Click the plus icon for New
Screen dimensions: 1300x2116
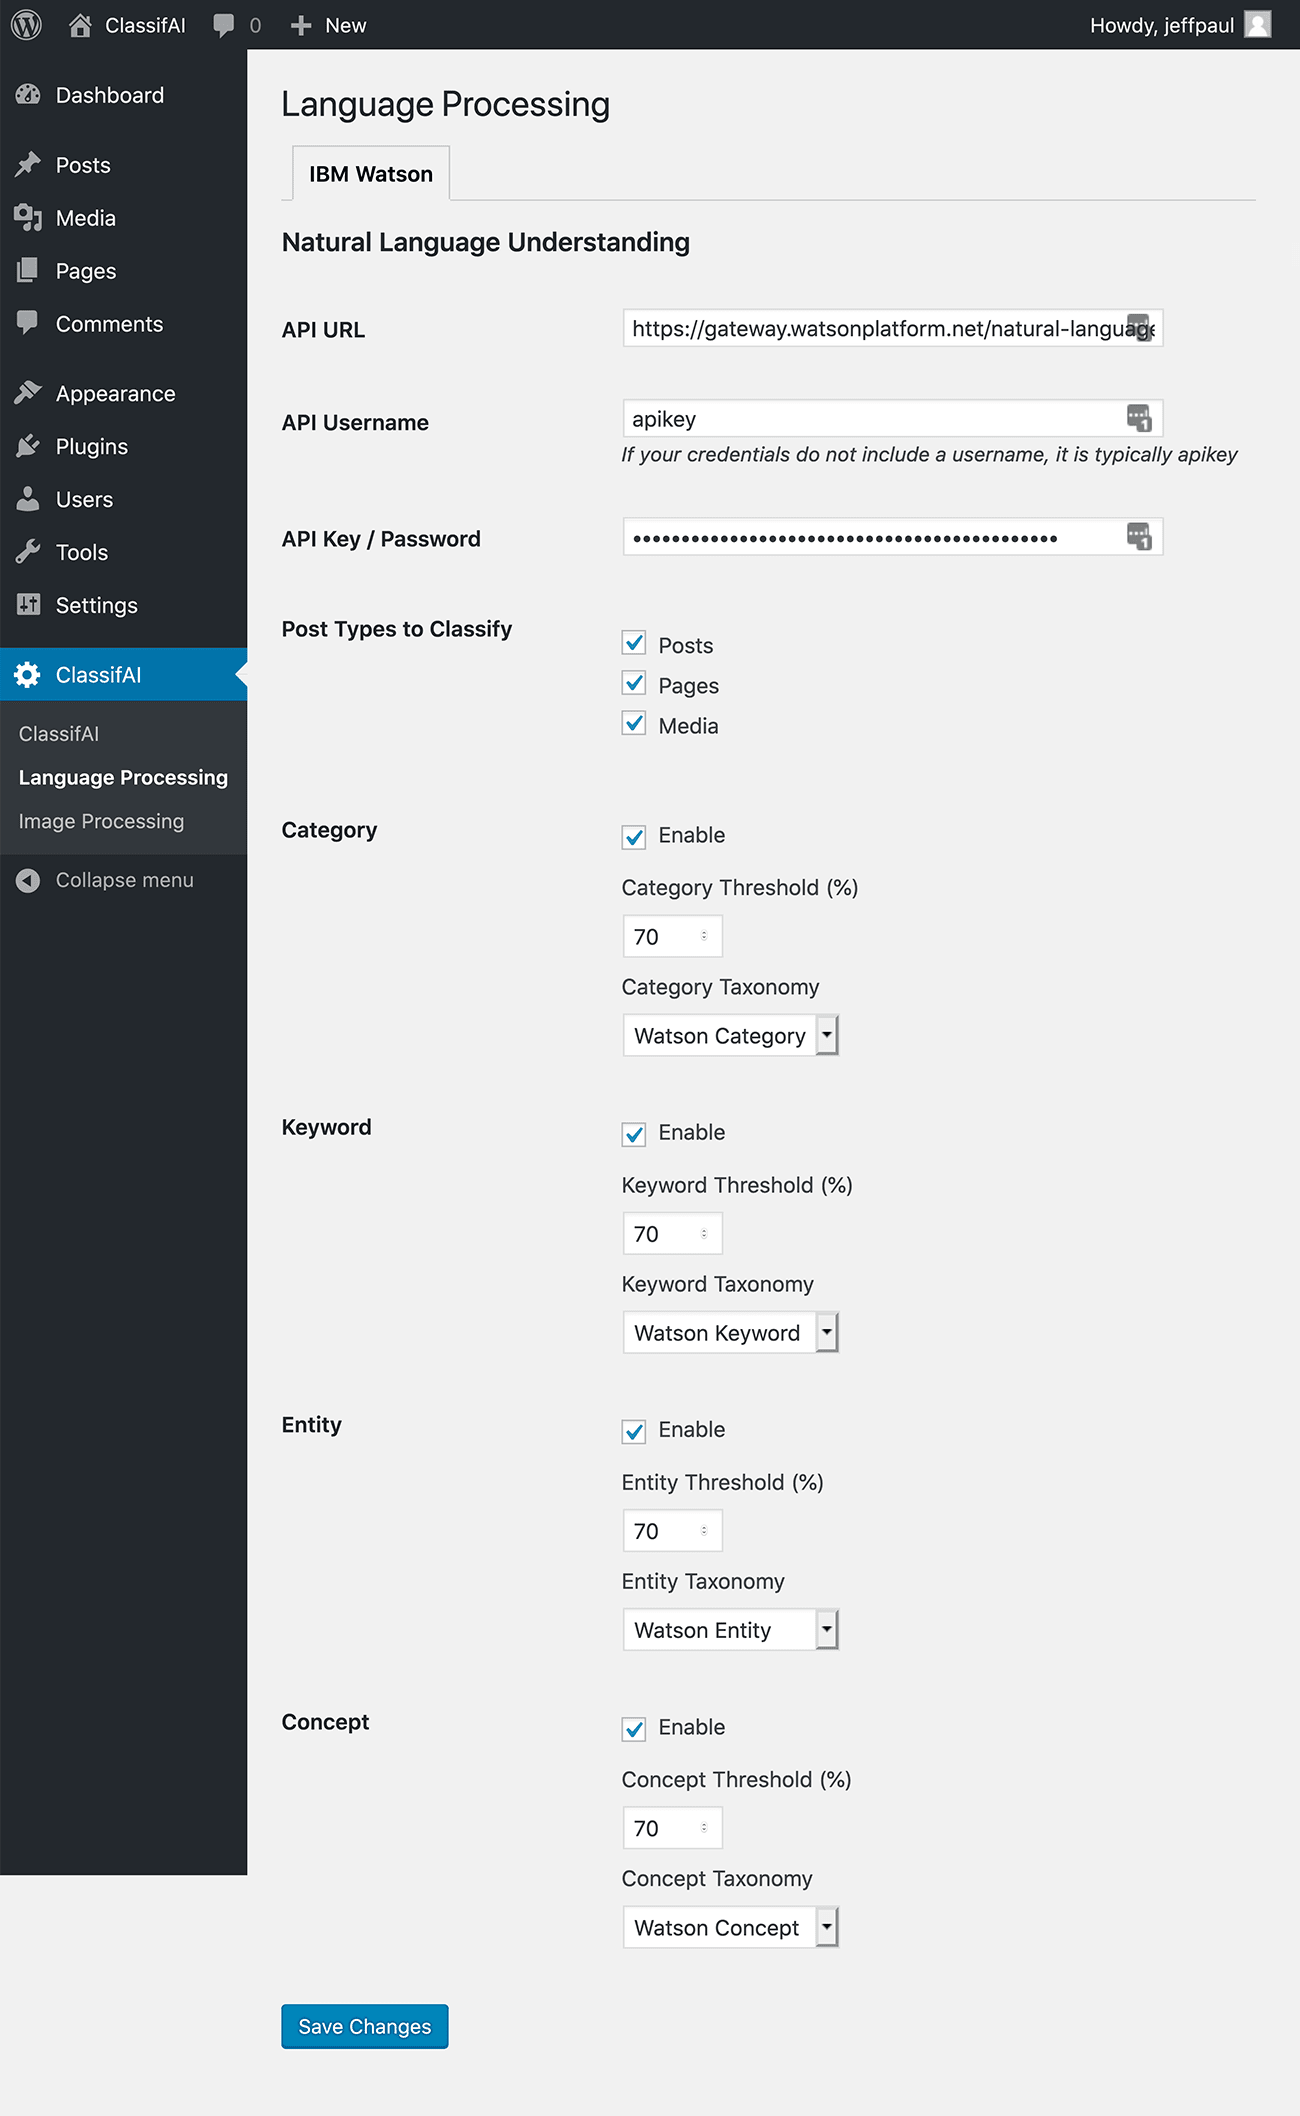click(301, 26)
